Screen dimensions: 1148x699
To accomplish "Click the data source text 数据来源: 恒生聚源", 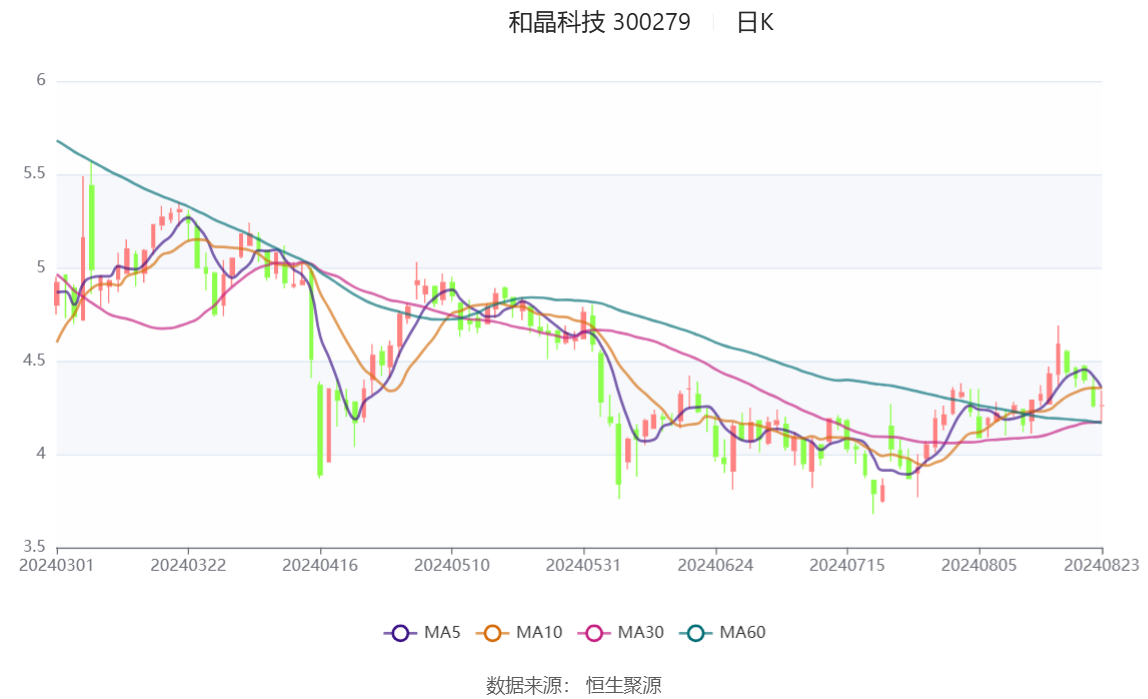I will [574, 686].
